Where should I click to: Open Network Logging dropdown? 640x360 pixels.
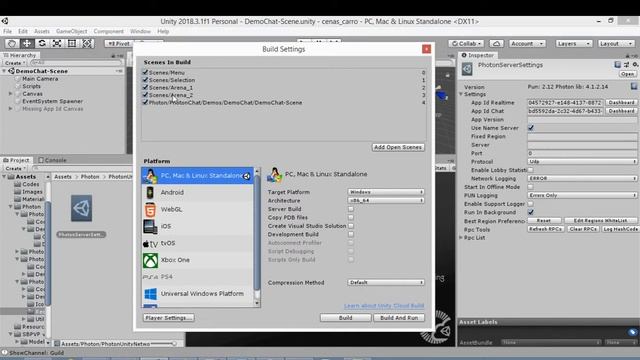[x=582, y=178]
